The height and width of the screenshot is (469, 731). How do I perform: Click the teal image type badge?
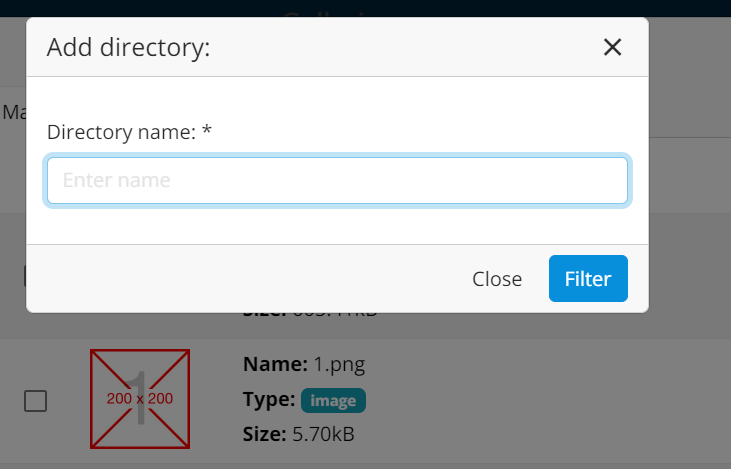coord(333,400)
